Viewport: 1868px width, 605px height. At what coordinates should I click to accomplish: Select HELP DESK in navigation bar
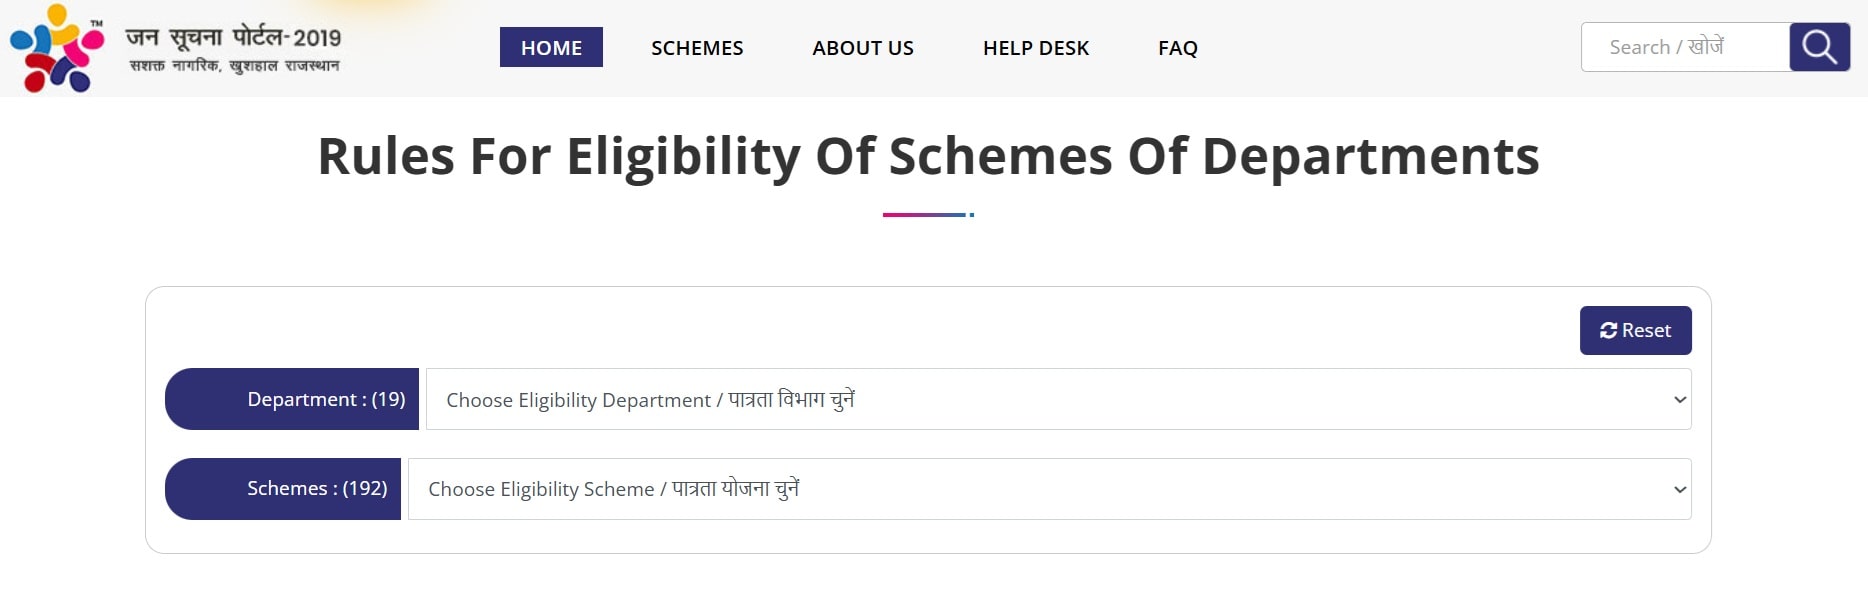pyautogui.click(x=1036, y=47)
